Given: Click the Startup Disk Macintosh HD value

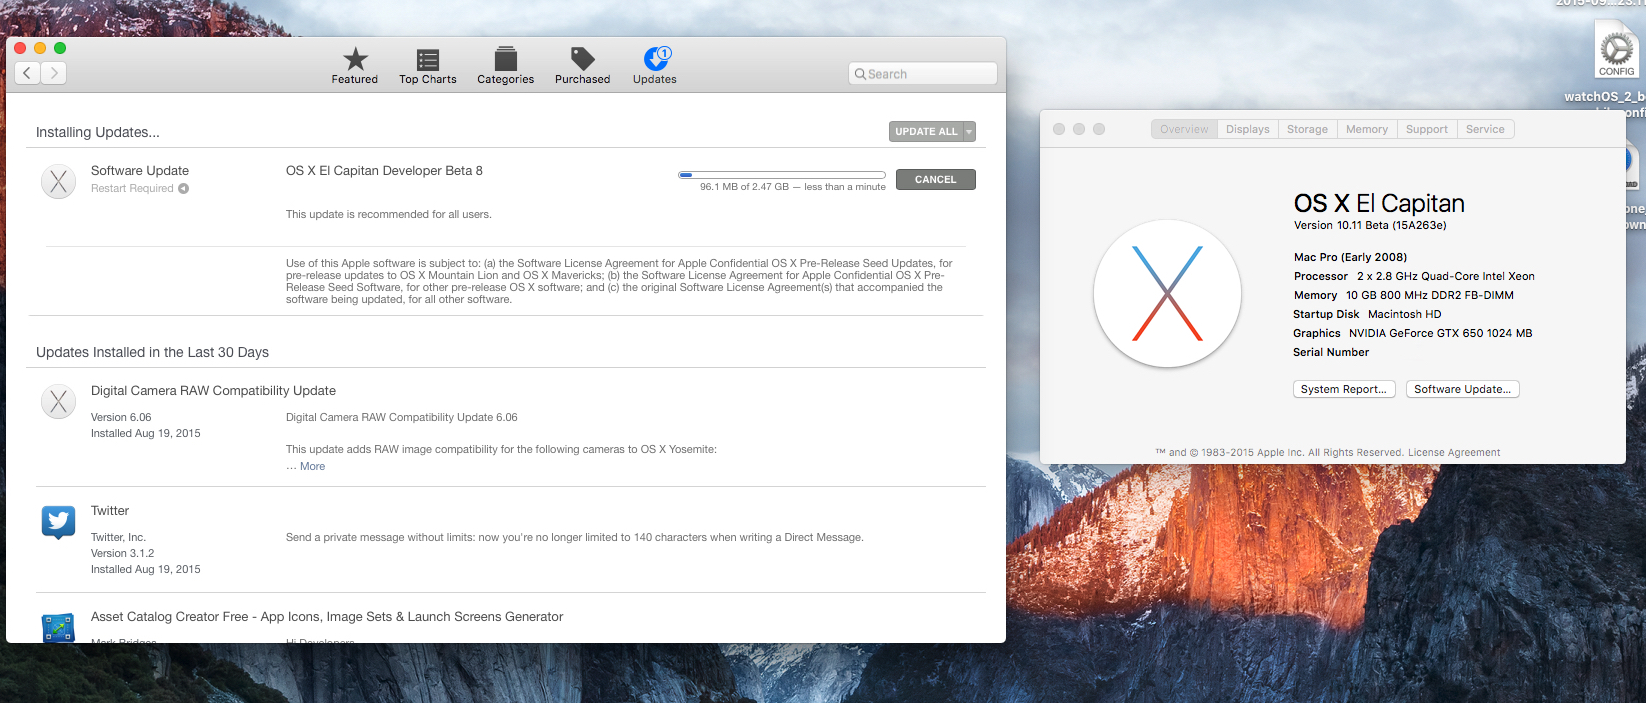Looking at the screenshot, I should (x=1404, y=314).
